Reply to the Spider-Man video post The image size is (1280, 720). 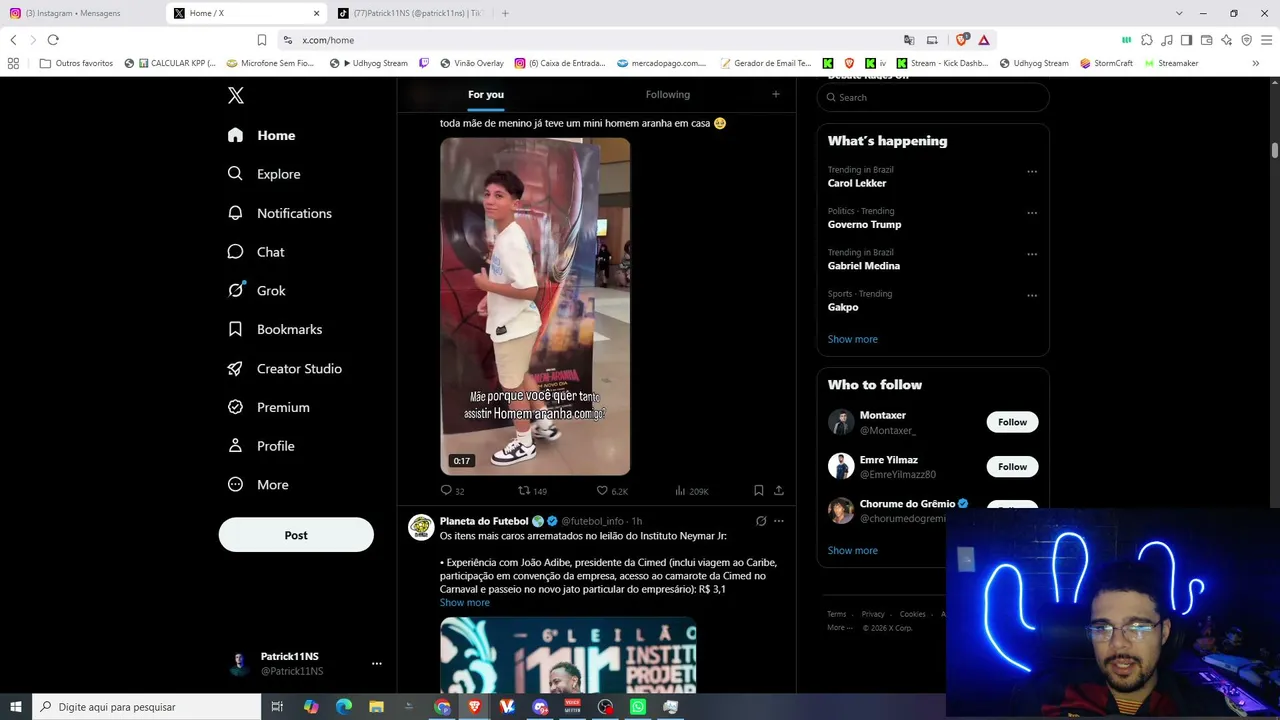(452, 491)
